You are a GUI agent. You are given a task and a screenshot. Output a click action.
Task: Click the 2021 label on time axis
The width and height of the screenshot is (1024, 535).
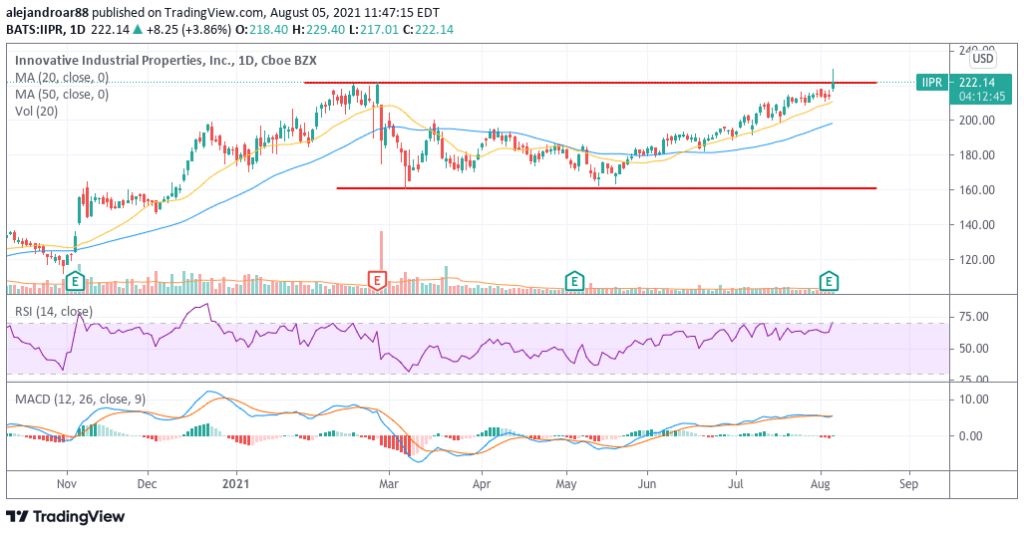[x=236, y=484]
